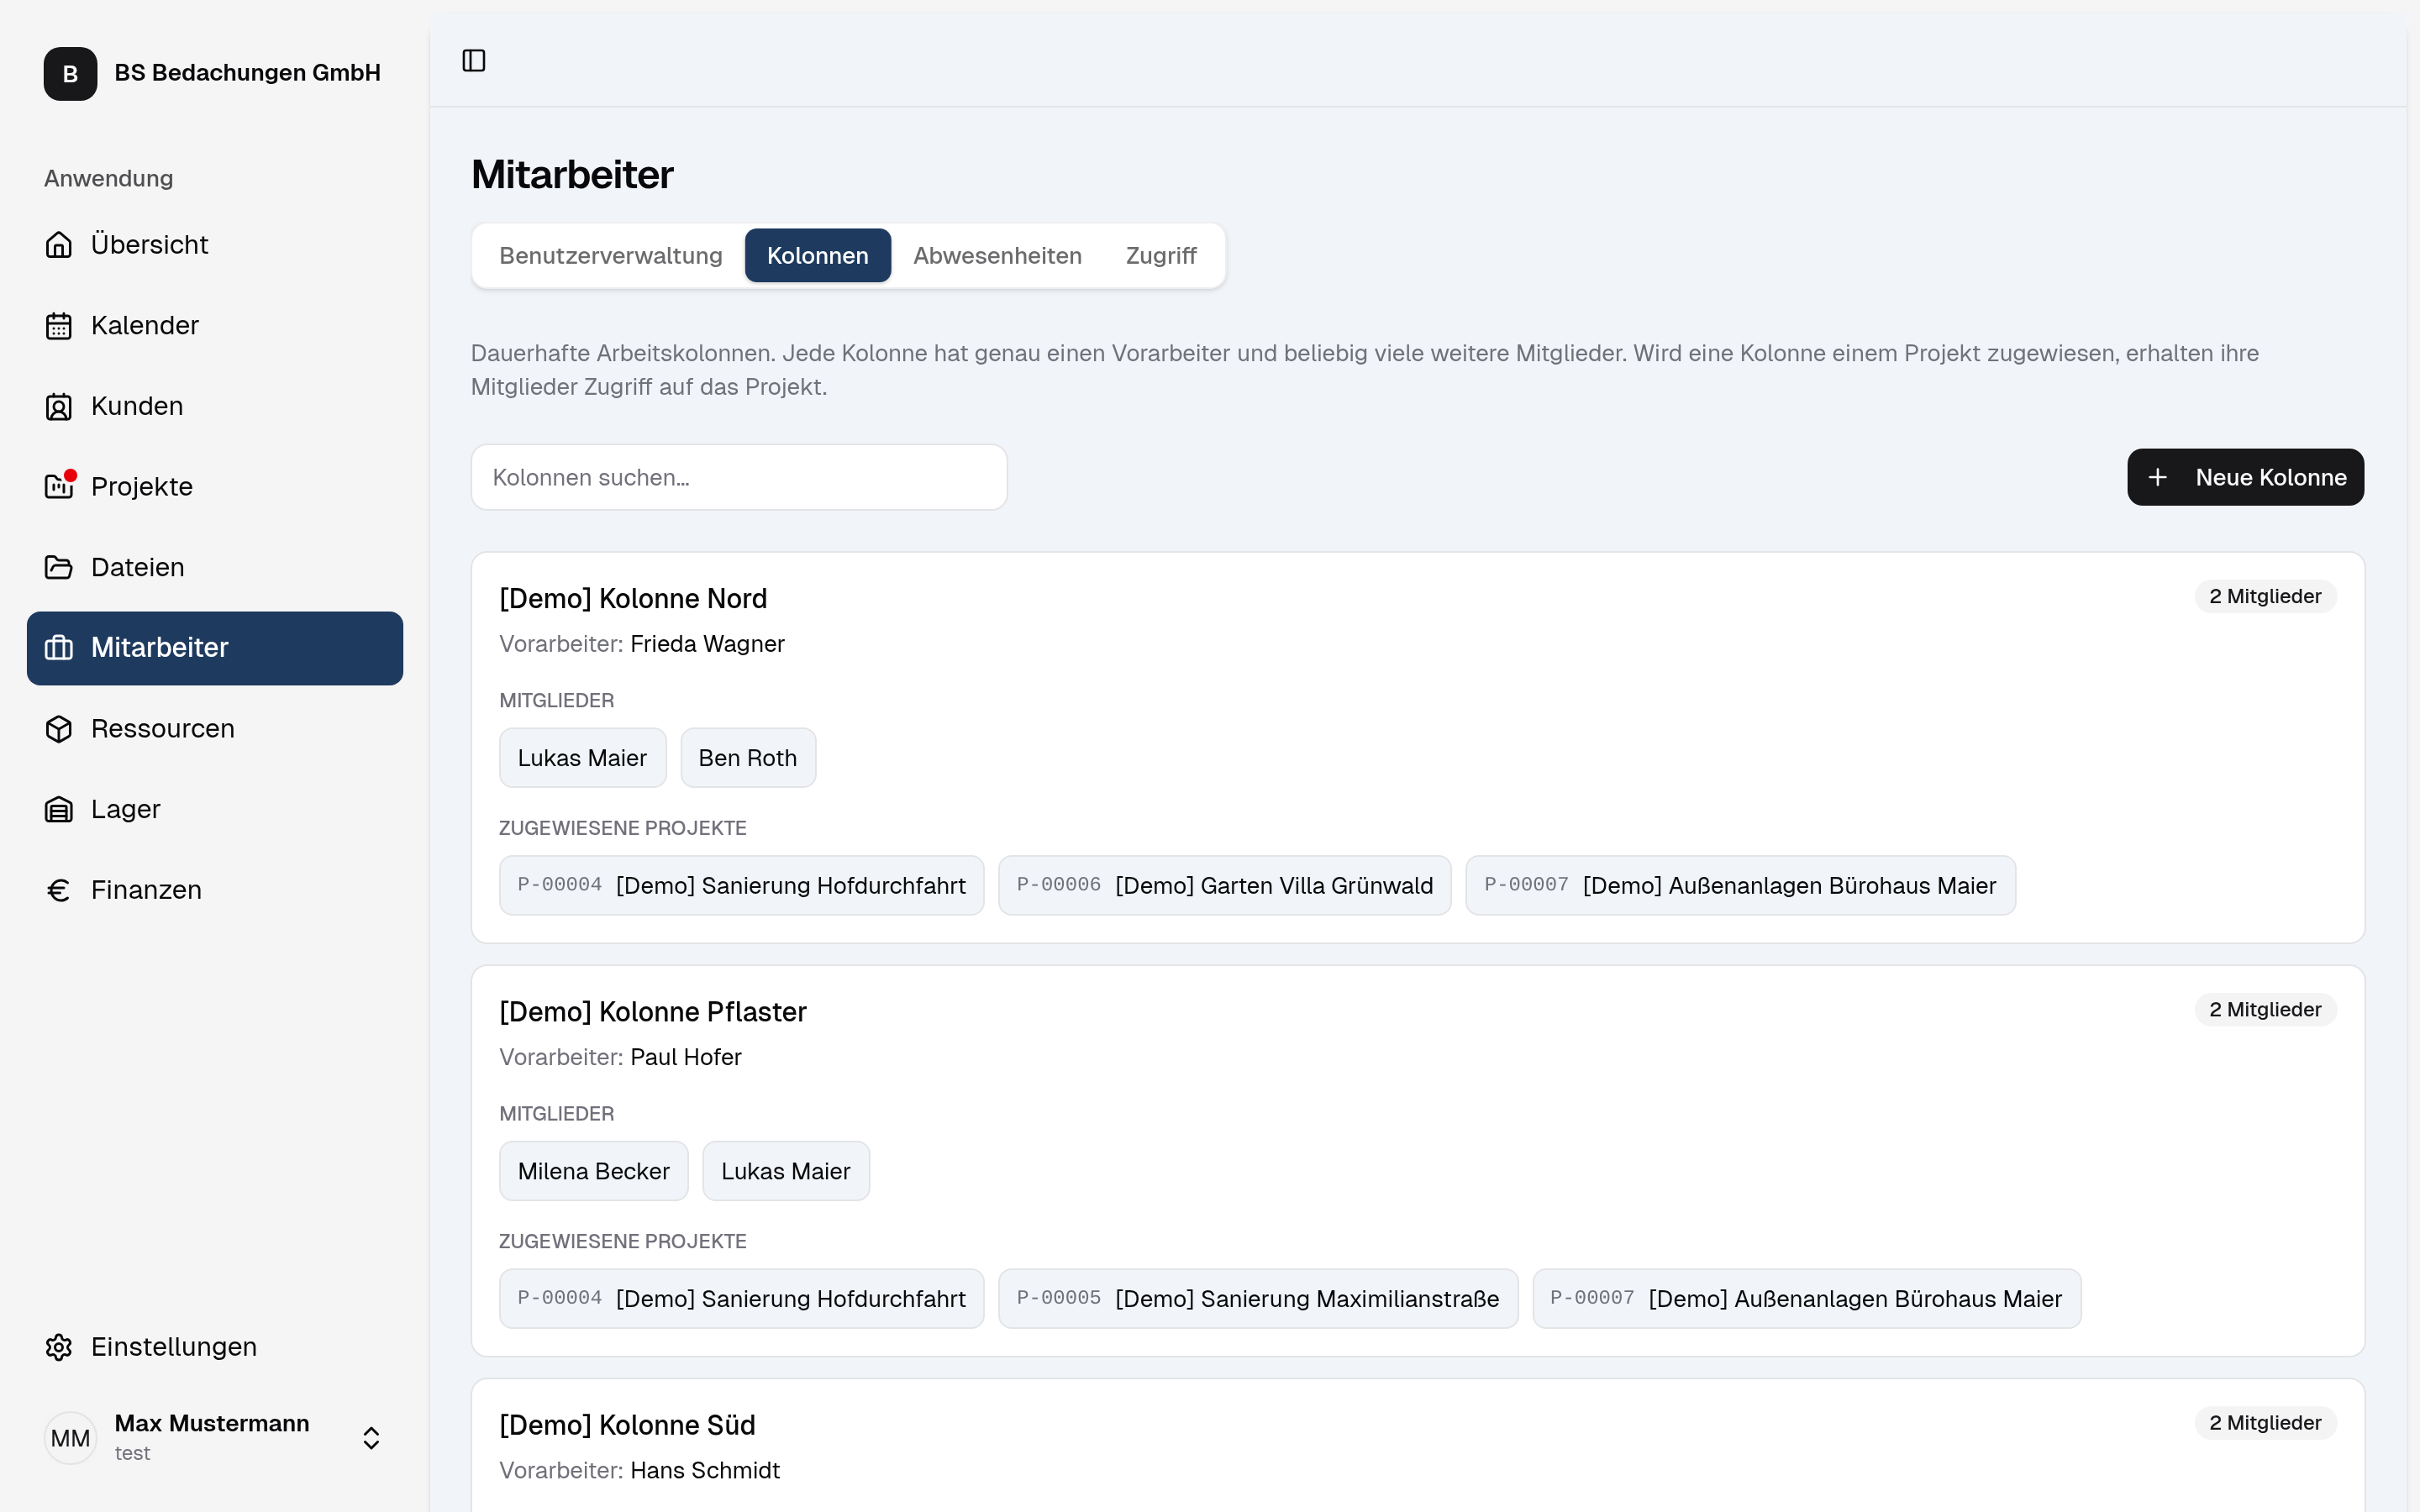Click the Ben Roth member chip
The height and width of the screenshot is (1512, 2420).
pos(748,758)
